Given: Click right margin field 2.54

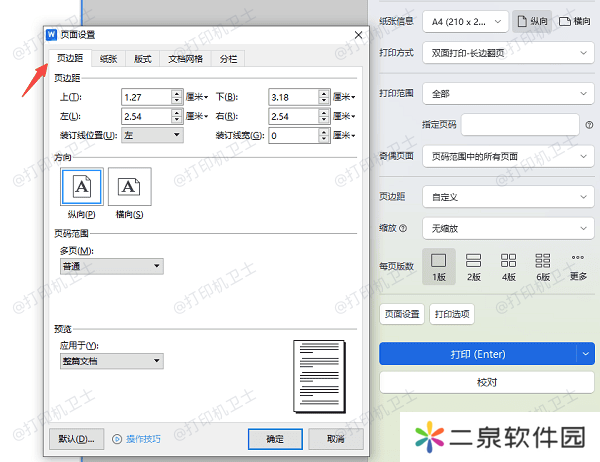Looking at the screenshot, I should [x=293, y=116].
